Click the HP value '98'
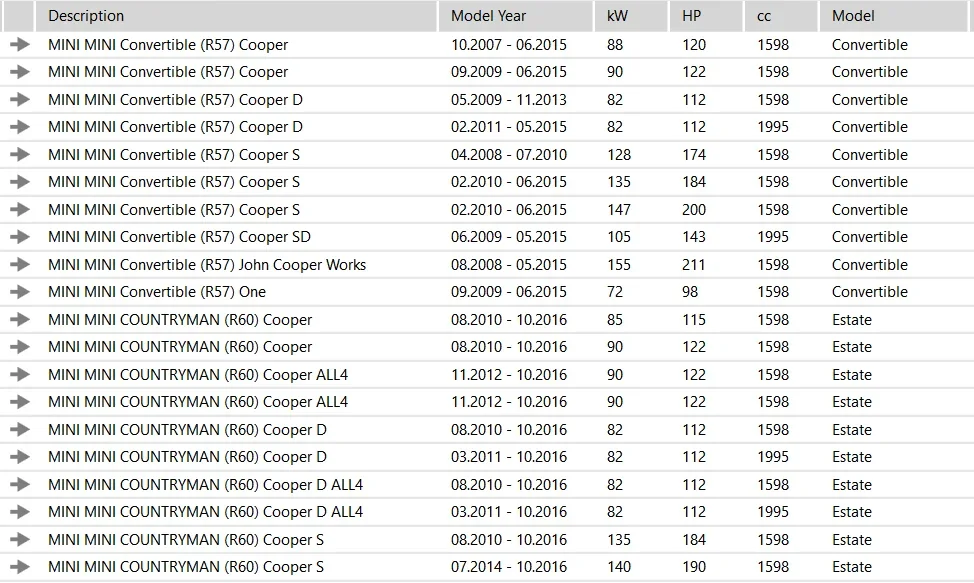 click(690, 292)
